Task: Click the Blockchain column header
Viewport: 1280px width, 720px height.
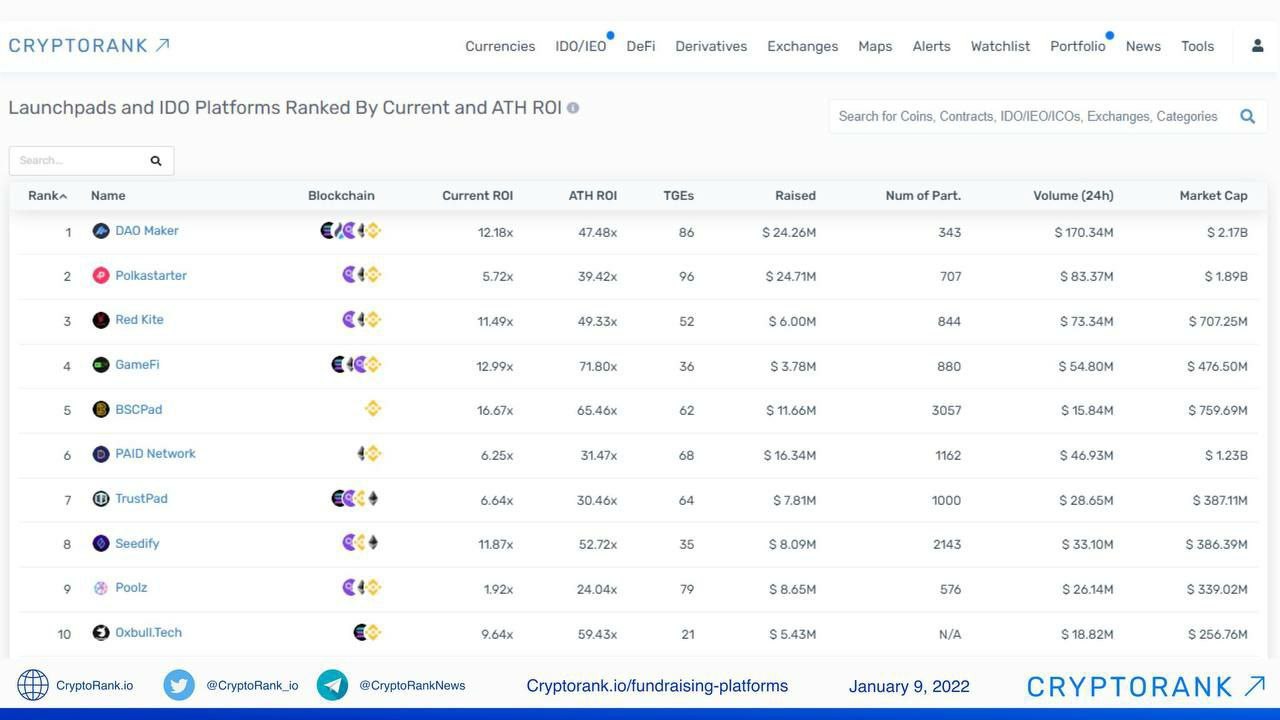Action: pos(341,196)
